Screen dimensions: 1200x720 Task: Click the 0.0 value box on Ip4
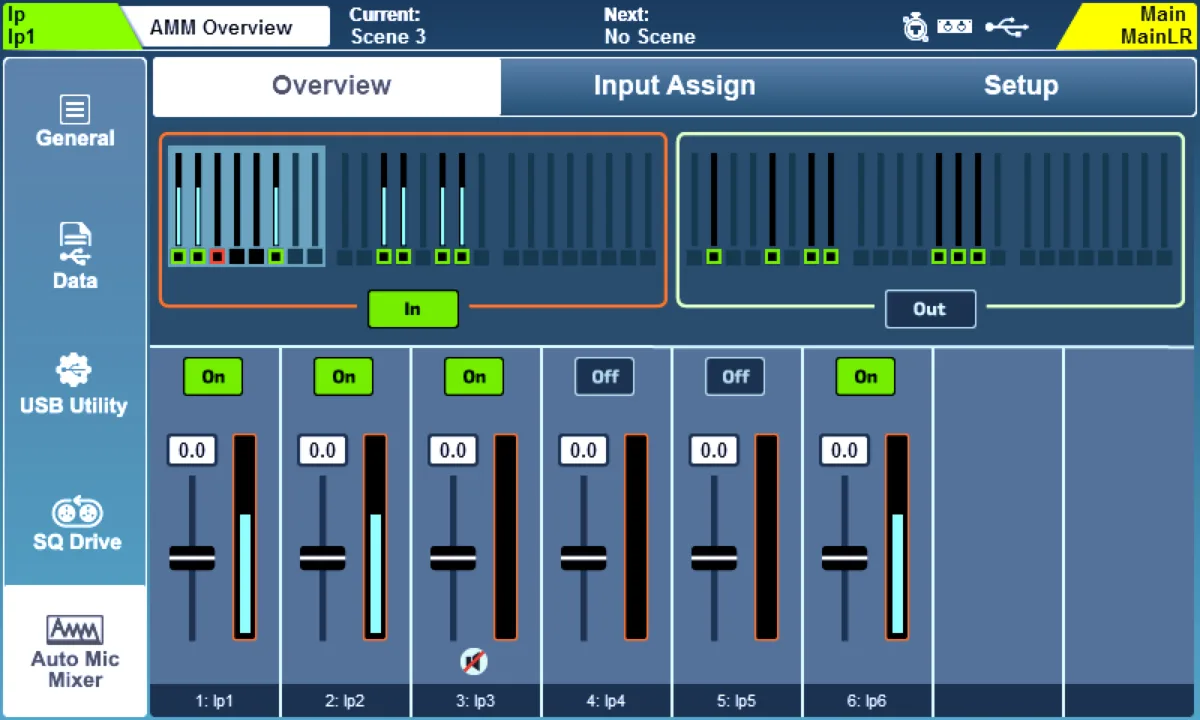584,450
